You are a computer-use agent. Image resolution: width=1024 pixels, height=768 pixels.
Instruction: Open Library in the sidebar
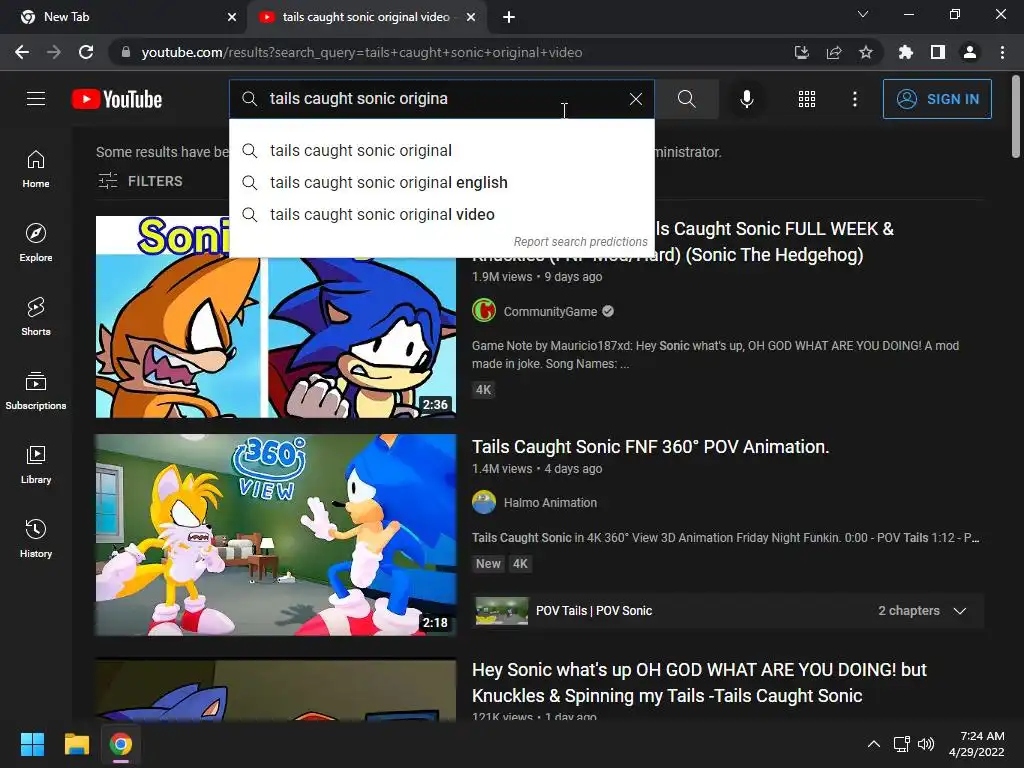tap(36, 464)
